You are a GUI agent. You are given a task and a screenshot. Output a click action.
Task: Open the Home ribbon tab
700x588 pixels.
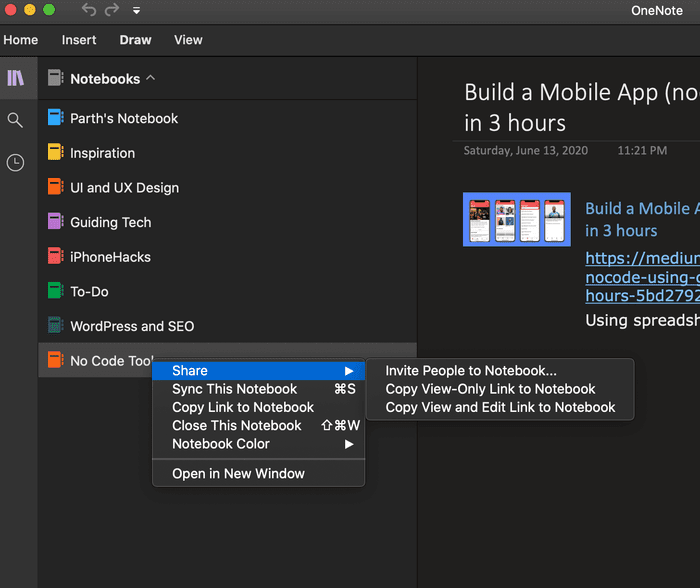point(21,40)
